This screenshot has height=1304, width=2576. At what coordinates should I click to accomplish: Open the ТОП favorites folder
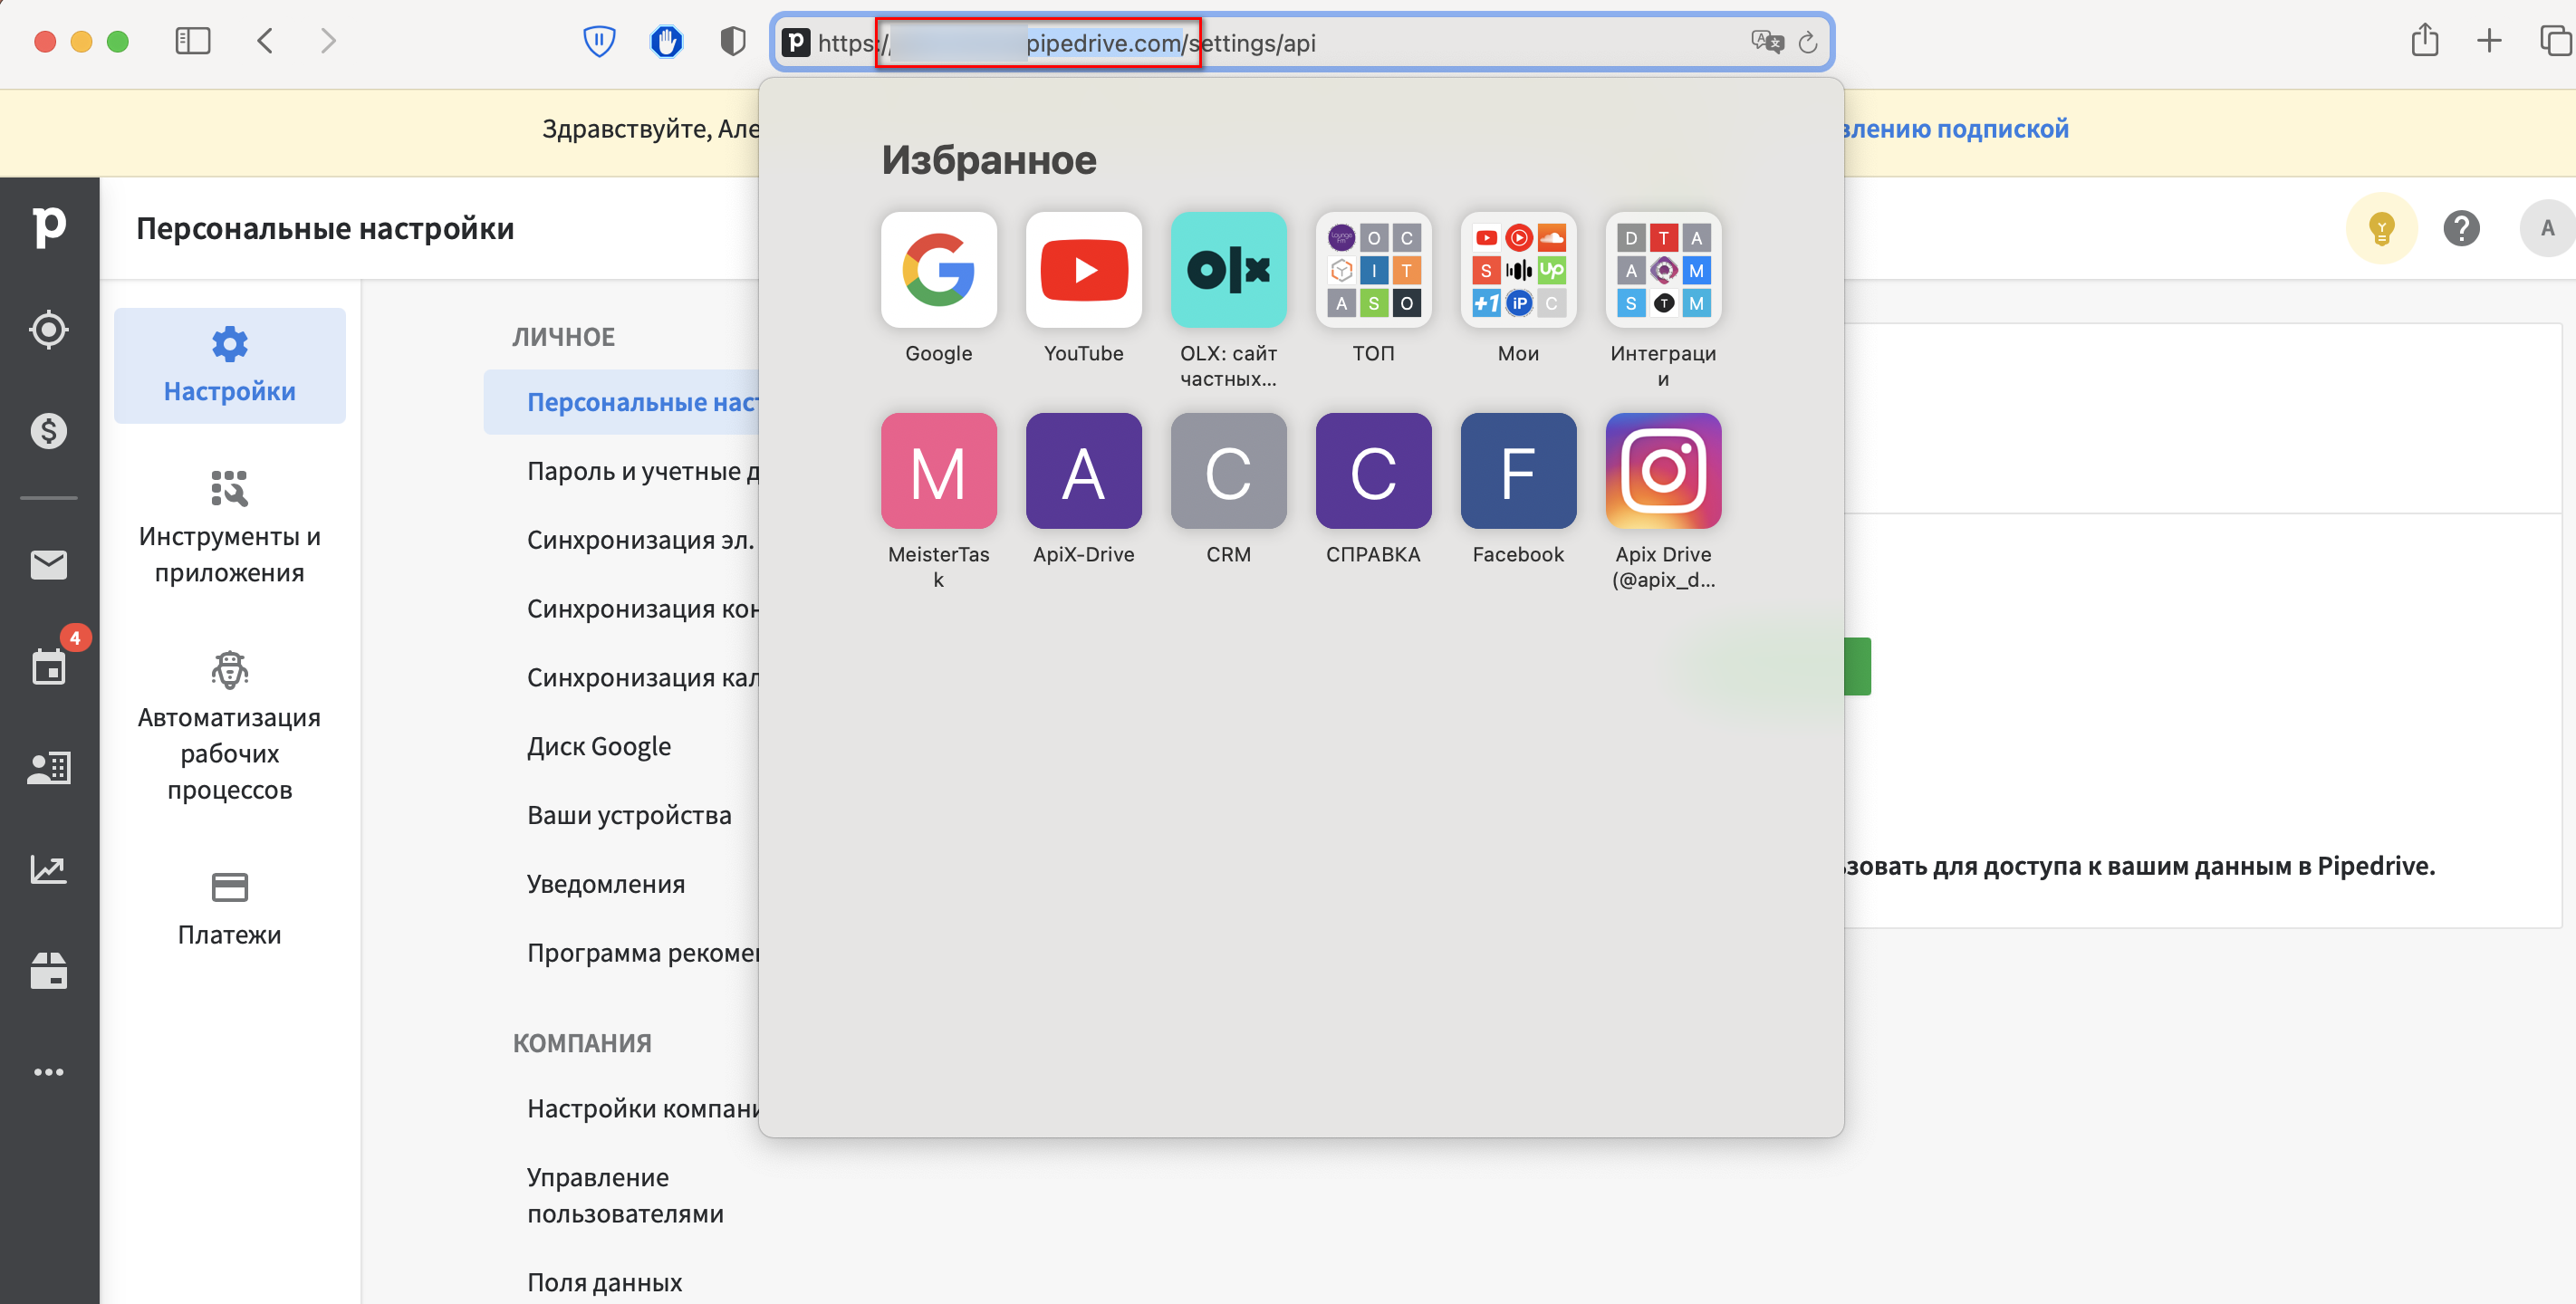click(1373, 269)
